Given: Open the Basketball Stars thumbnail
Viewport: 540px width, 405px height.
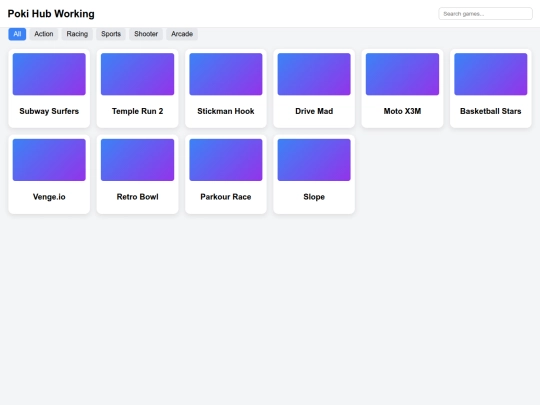Looking at the screenshot, I should 491,74.
